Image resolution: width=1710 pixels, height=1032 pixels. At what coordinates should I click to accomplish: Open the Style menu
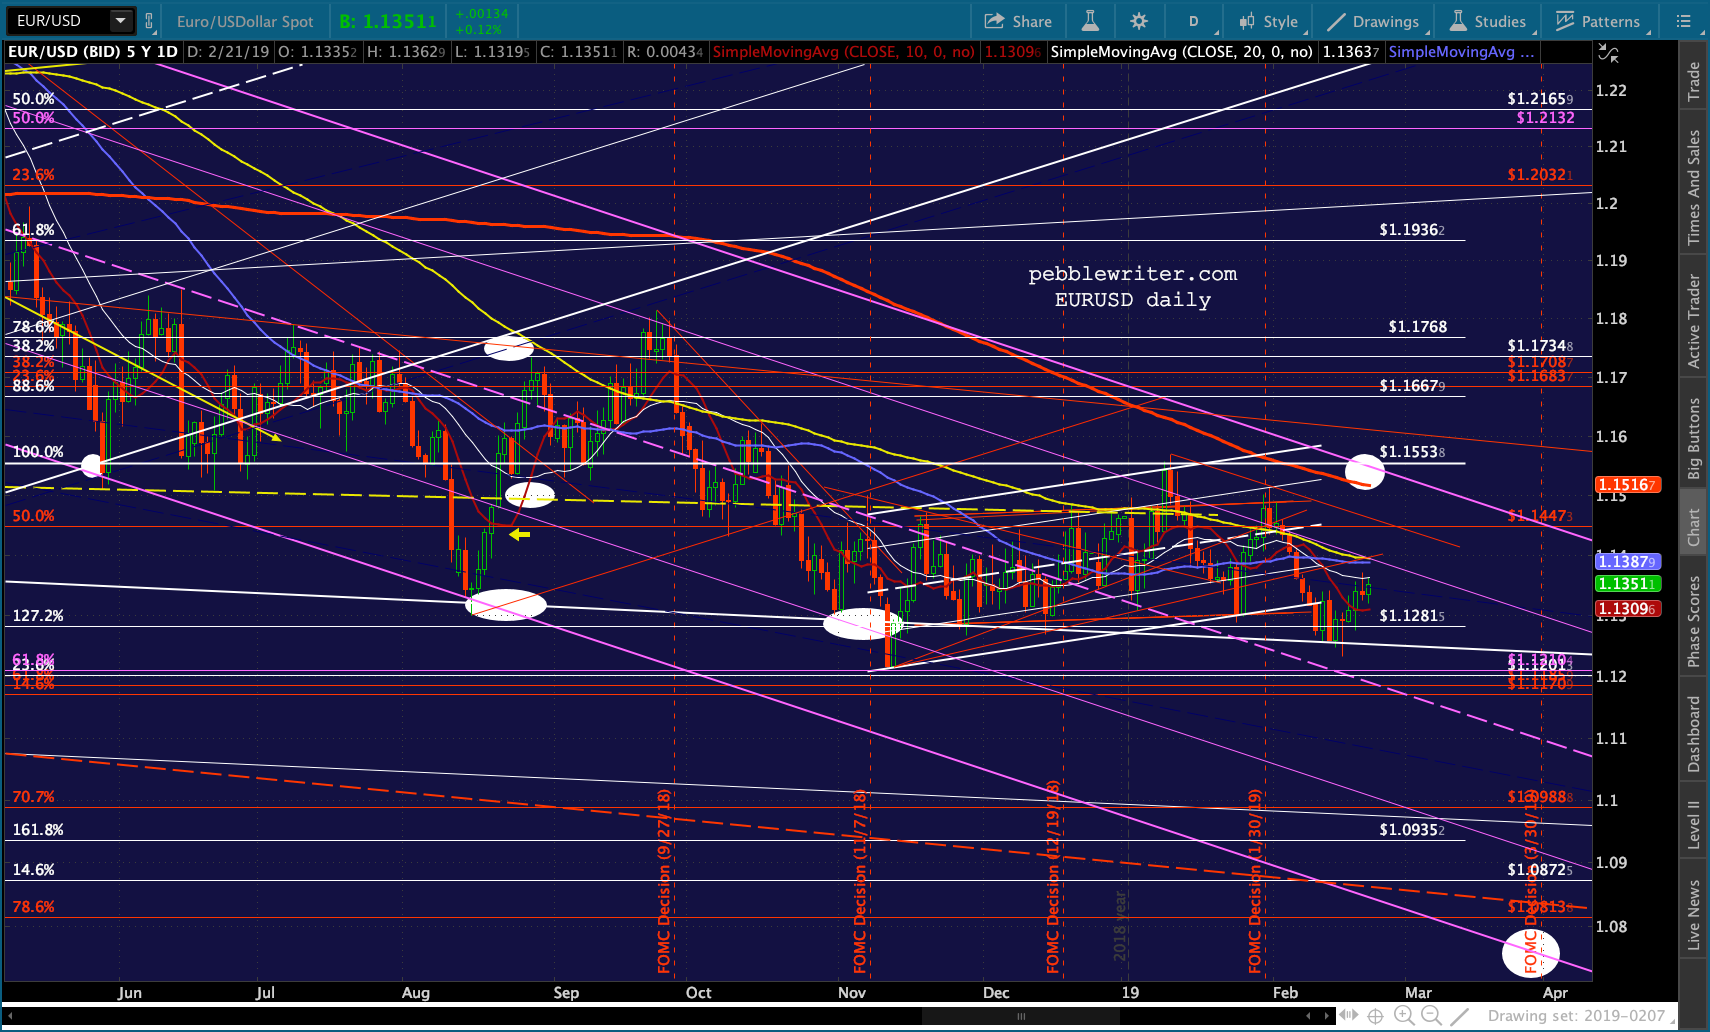point(1268,21)
